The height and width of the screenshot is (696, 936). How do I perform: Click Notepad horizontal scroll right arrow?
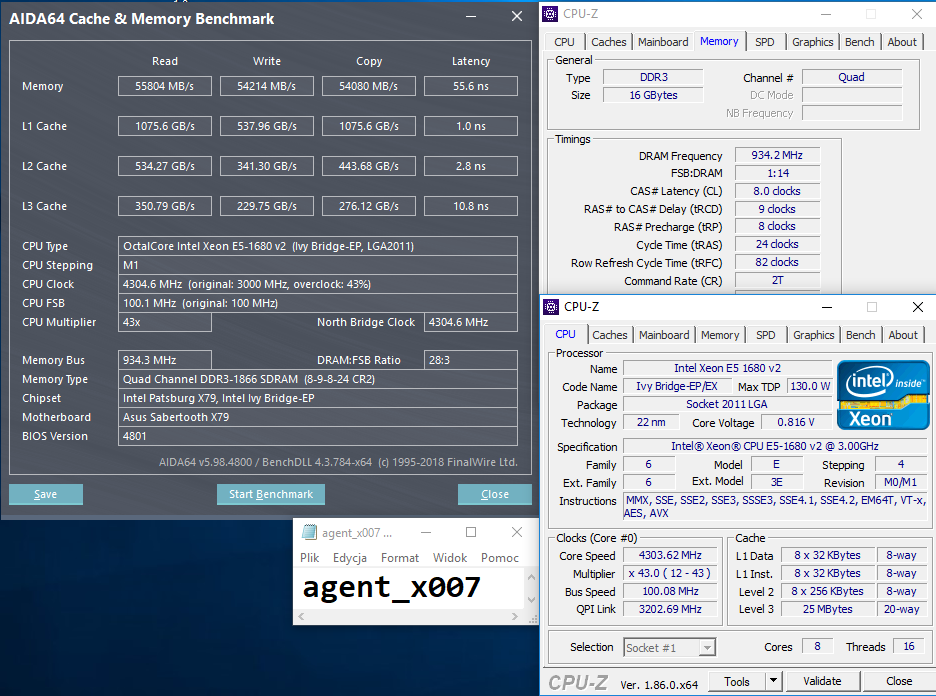[515, 617]
